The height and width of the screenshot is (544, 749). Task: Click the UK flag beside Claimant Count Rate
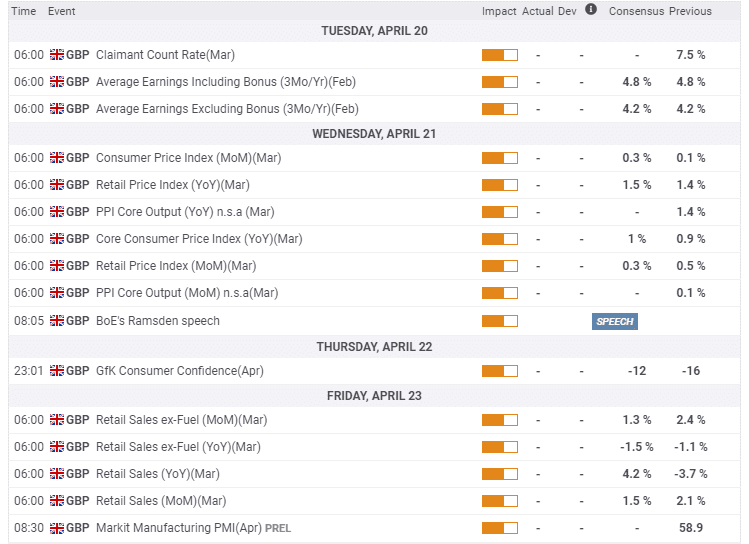[x=57, y=55]
